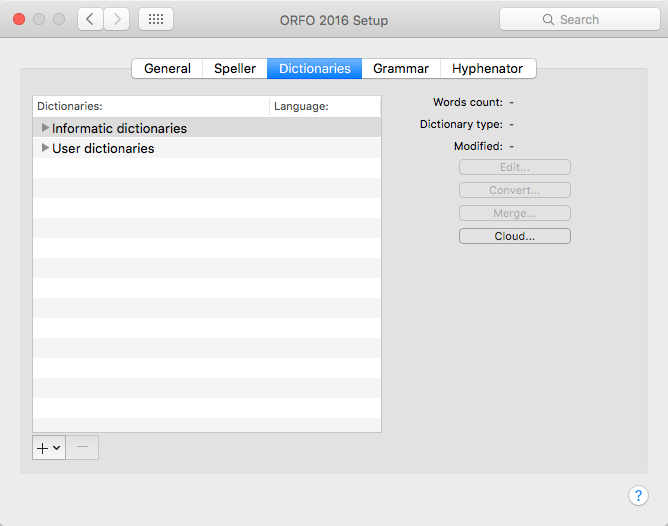Screen dimensions: 668x526
Task: Select the Dictionaries tab
Action: pos(314,69)
